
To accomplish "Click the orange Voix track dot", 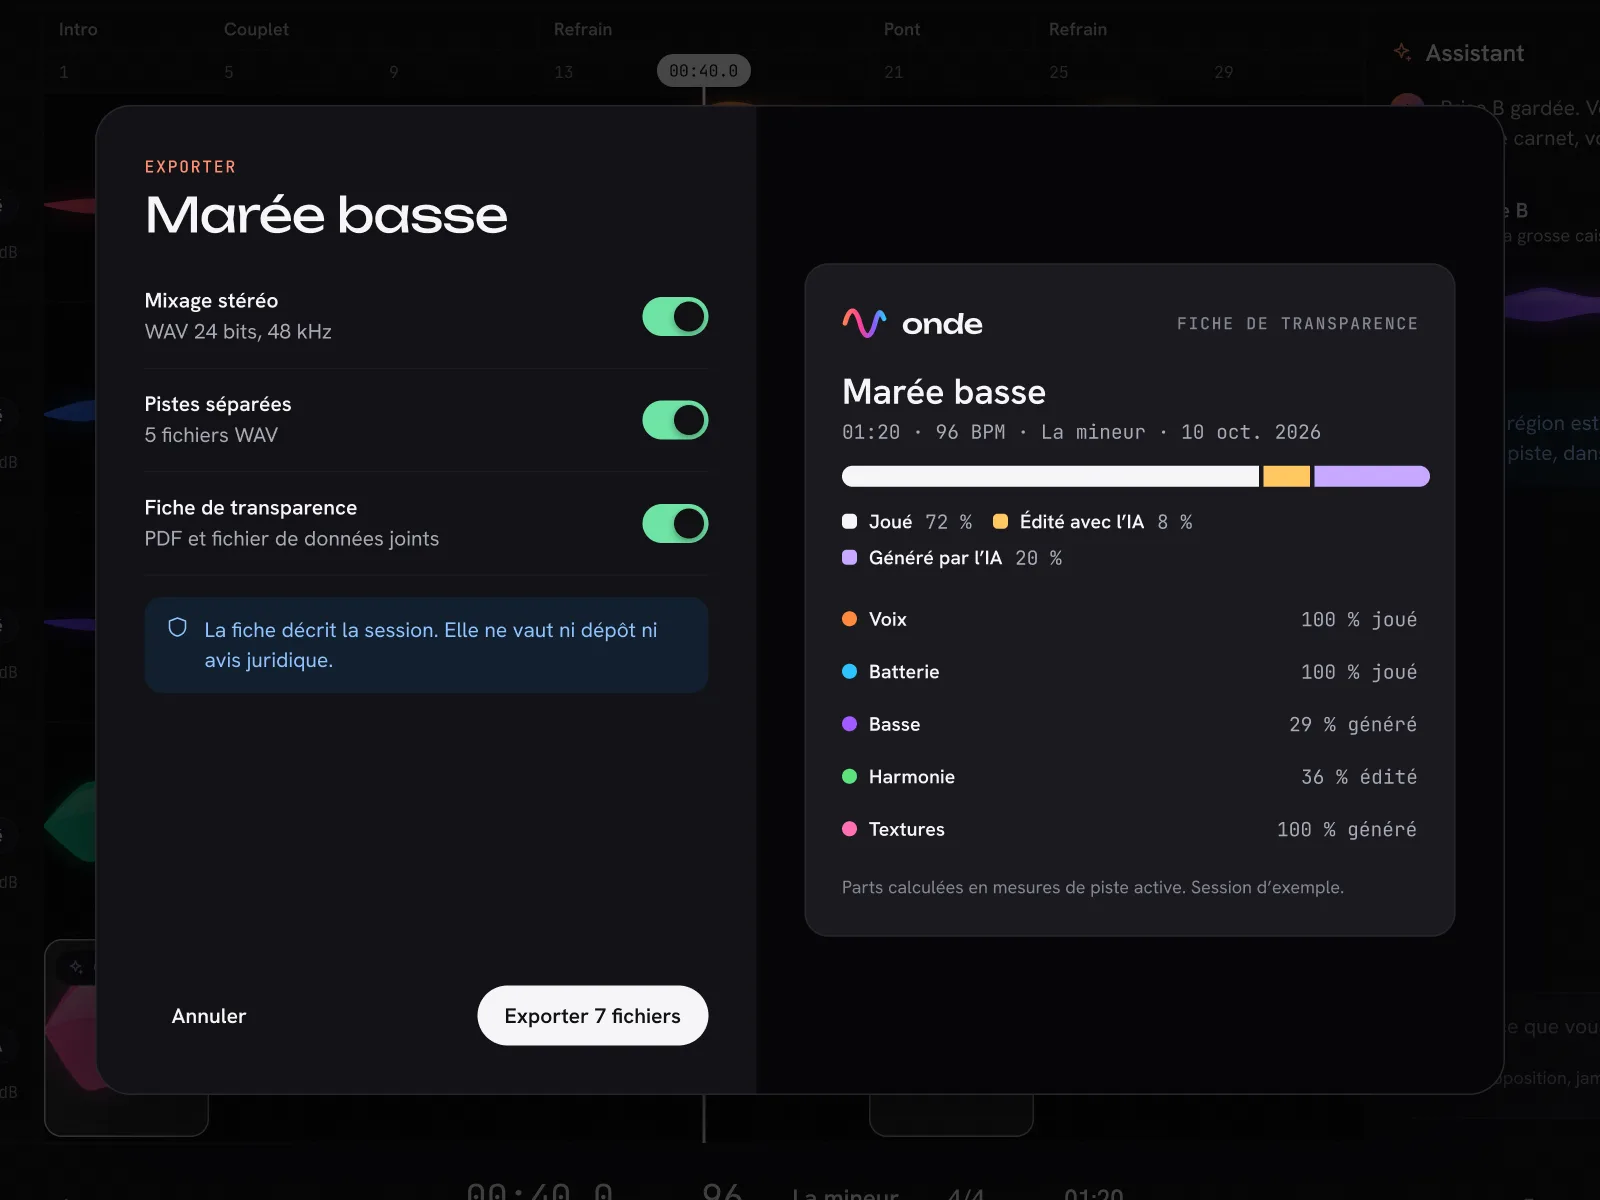I will click(x=850, y=619).
